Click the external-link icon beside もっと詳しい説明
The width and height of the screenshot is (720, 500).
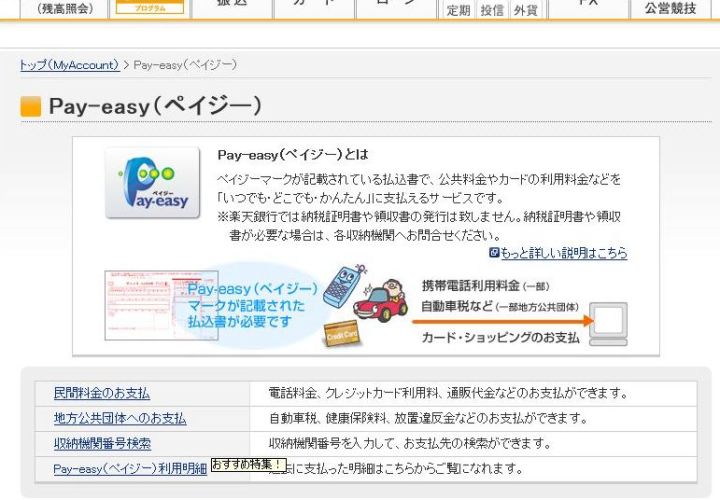(x=494, y=253)
